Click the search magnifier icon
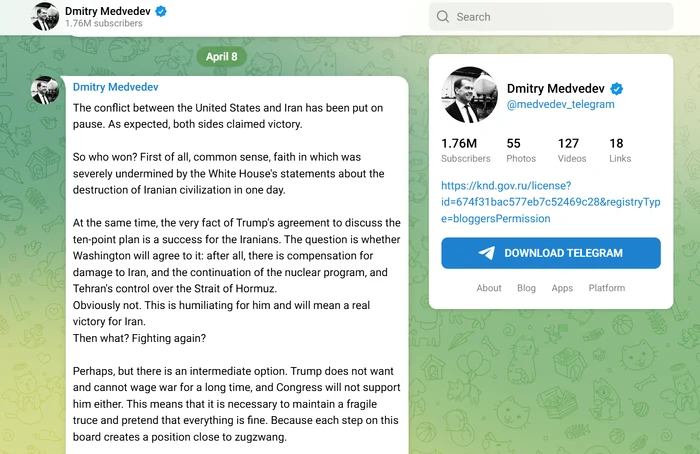 [x=444, y=16]
